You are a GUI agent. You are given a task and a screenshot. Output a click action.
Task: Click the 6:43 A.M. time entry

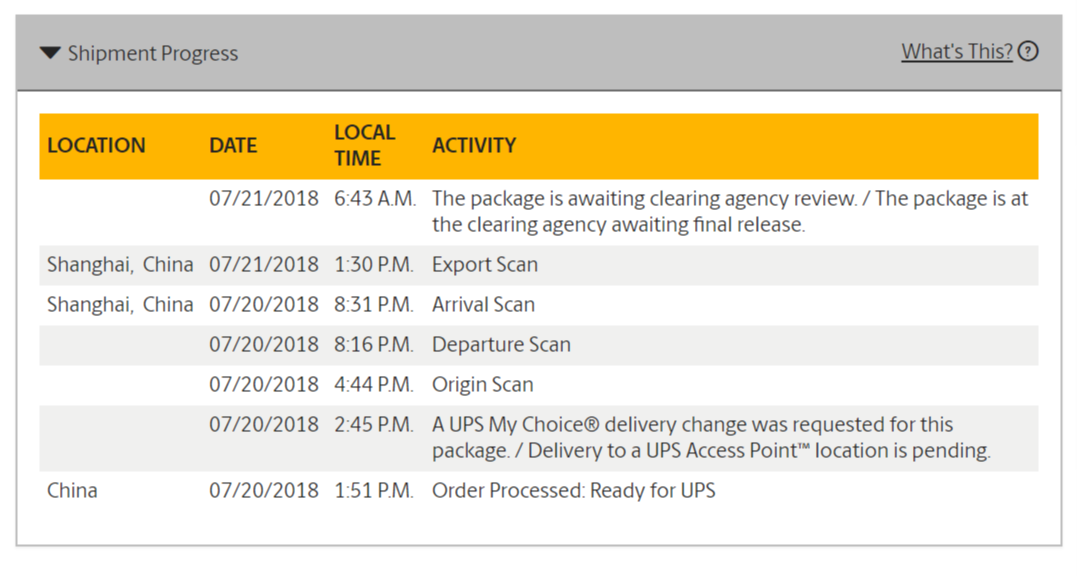point(375,199)
